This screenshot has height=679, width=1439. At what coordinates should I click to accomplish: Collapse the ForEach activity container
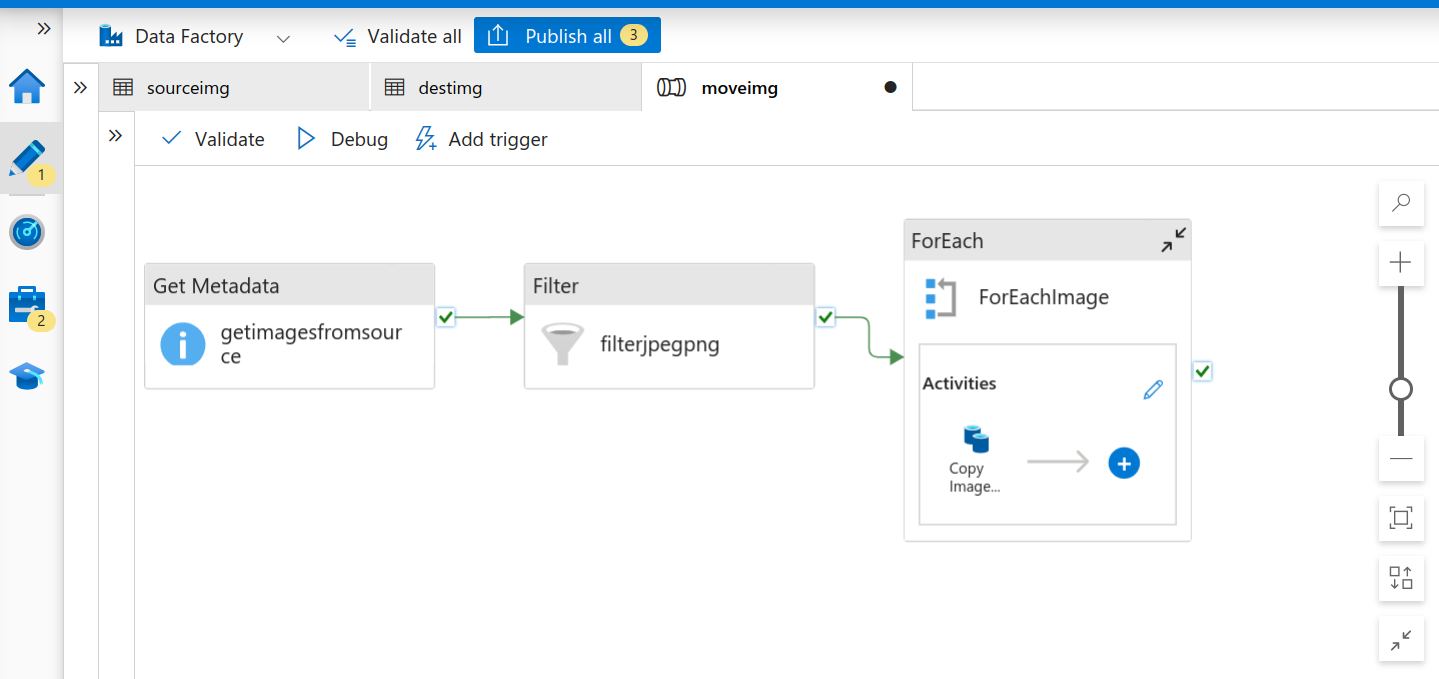click(x=1173, y=240)
